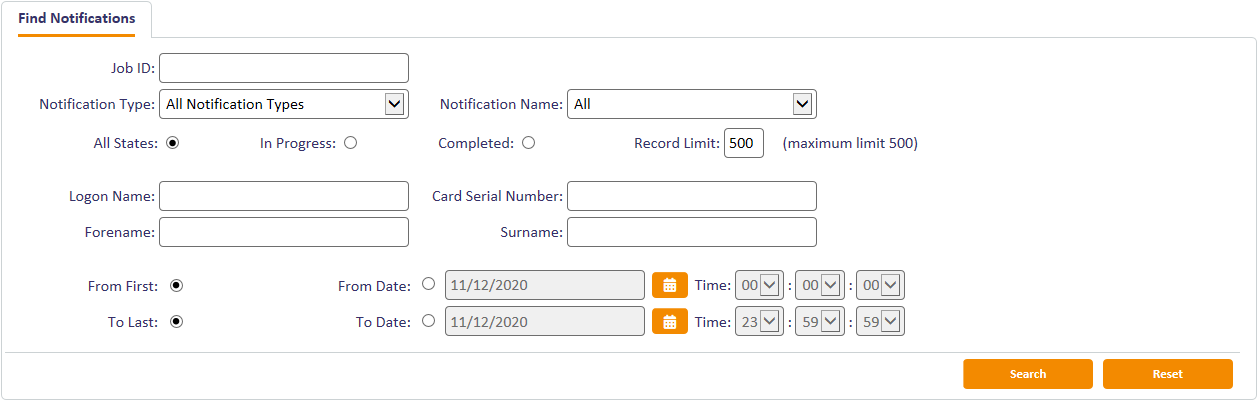This screenshot has height=401, width=1258.
Task: Open the Notification Name dropdown
Action: (801, 103)
